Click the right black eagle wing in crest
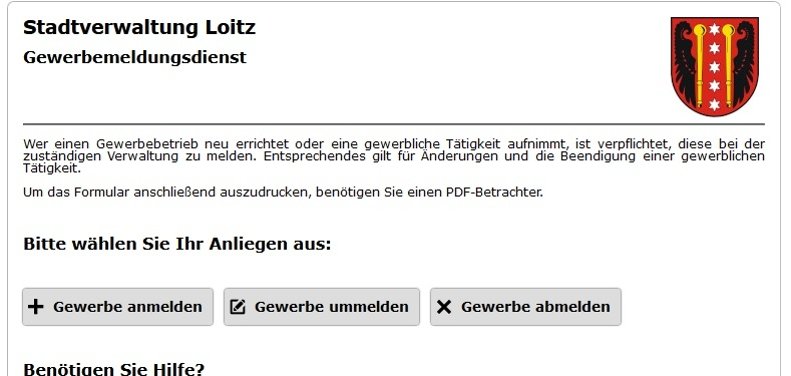791x376 pixels. [x=745, y=62]
